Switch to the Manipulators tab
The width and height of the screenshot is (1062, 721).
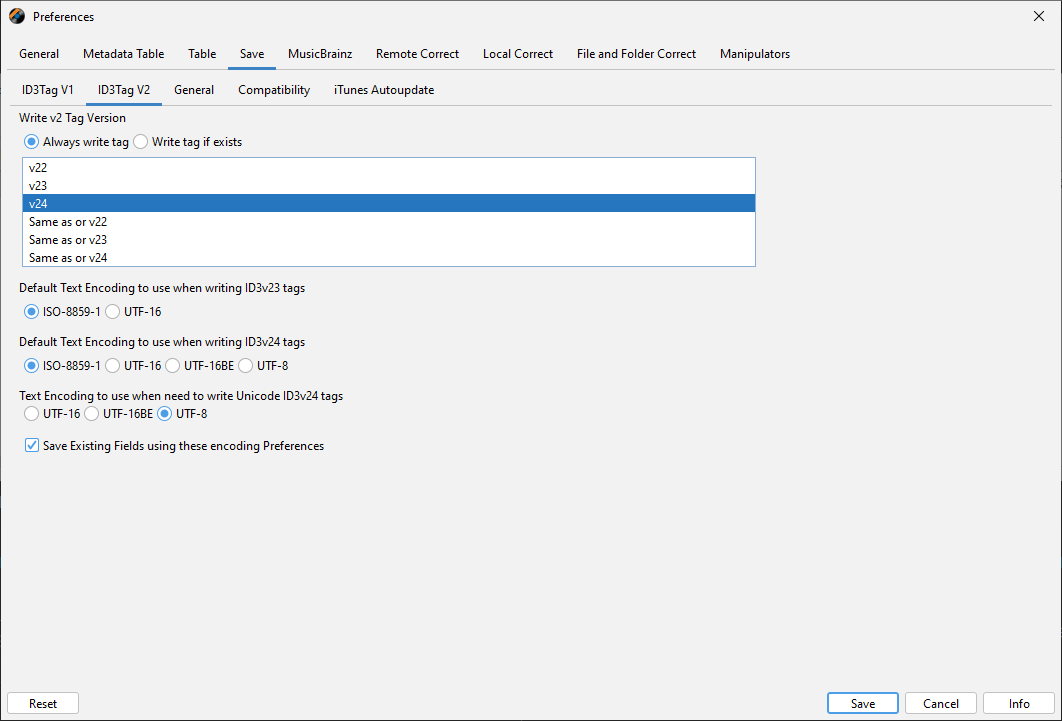754,54
